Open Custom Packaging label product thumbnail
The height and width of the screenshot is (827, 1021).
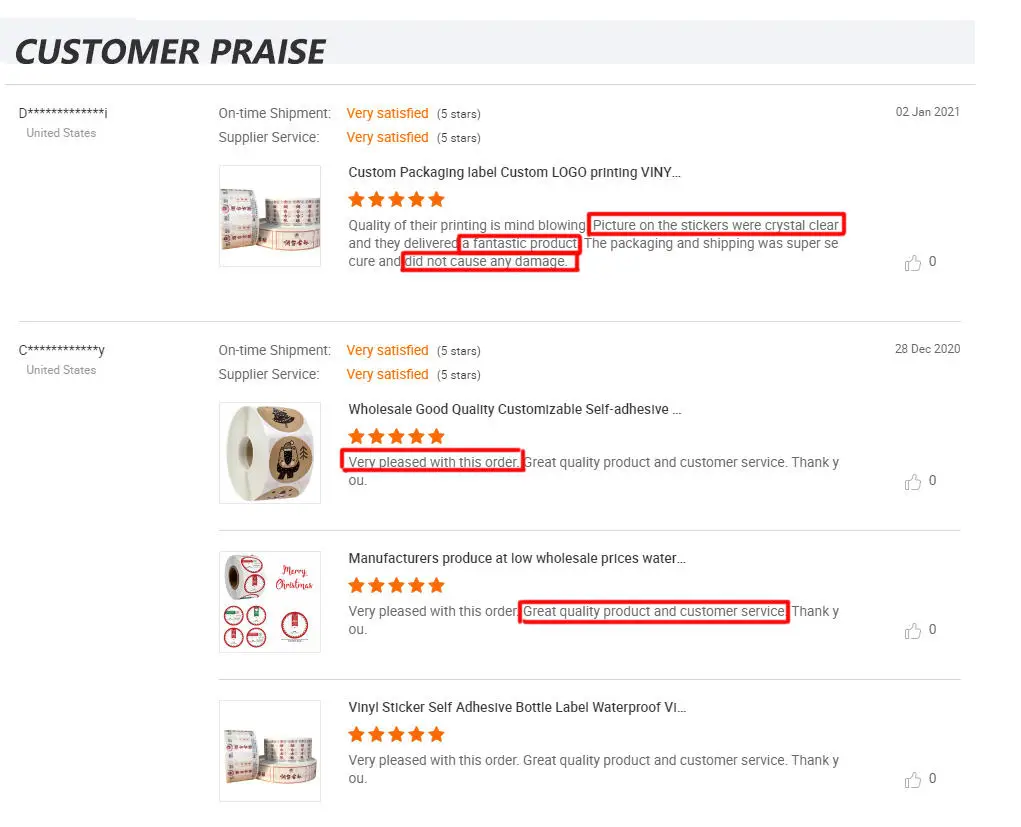tap(270, 216)
